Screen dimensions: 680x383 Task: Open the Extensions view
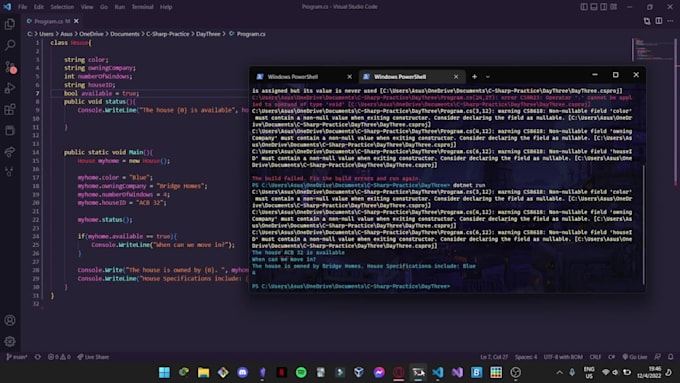(x=10, y=109)
